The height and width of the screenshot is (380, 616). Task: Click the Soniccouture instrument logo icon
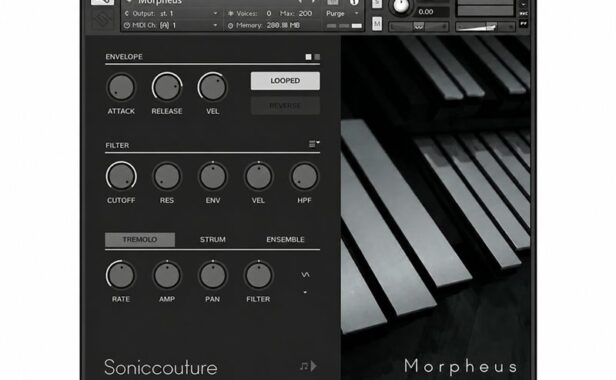(103, 19)
